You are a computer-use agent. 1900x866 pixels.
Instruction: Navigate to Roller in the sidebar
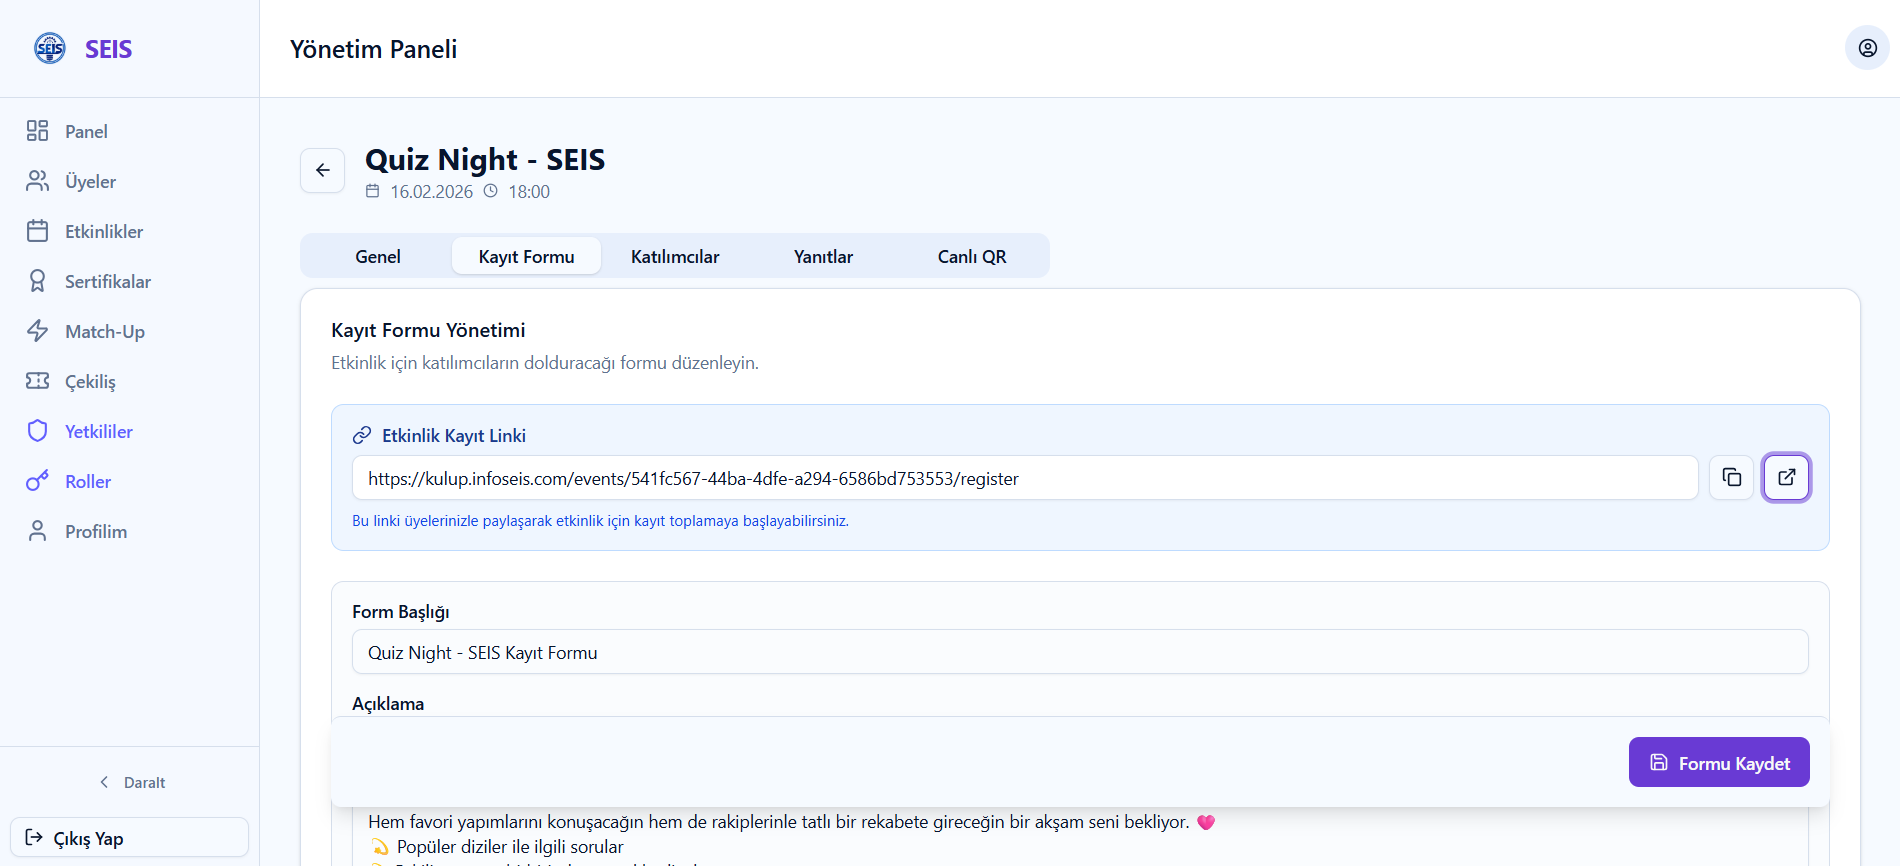click(x=87, y=482)
